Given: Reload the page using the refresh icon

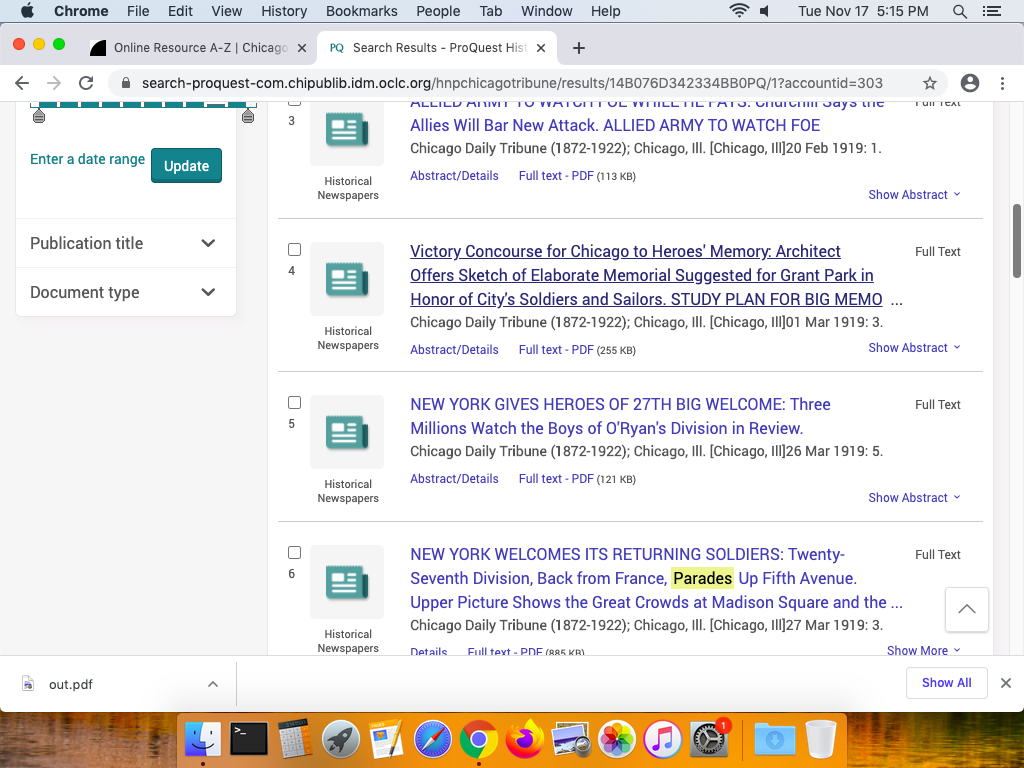Looking at the screenshot, I should (x=86, y=83).
